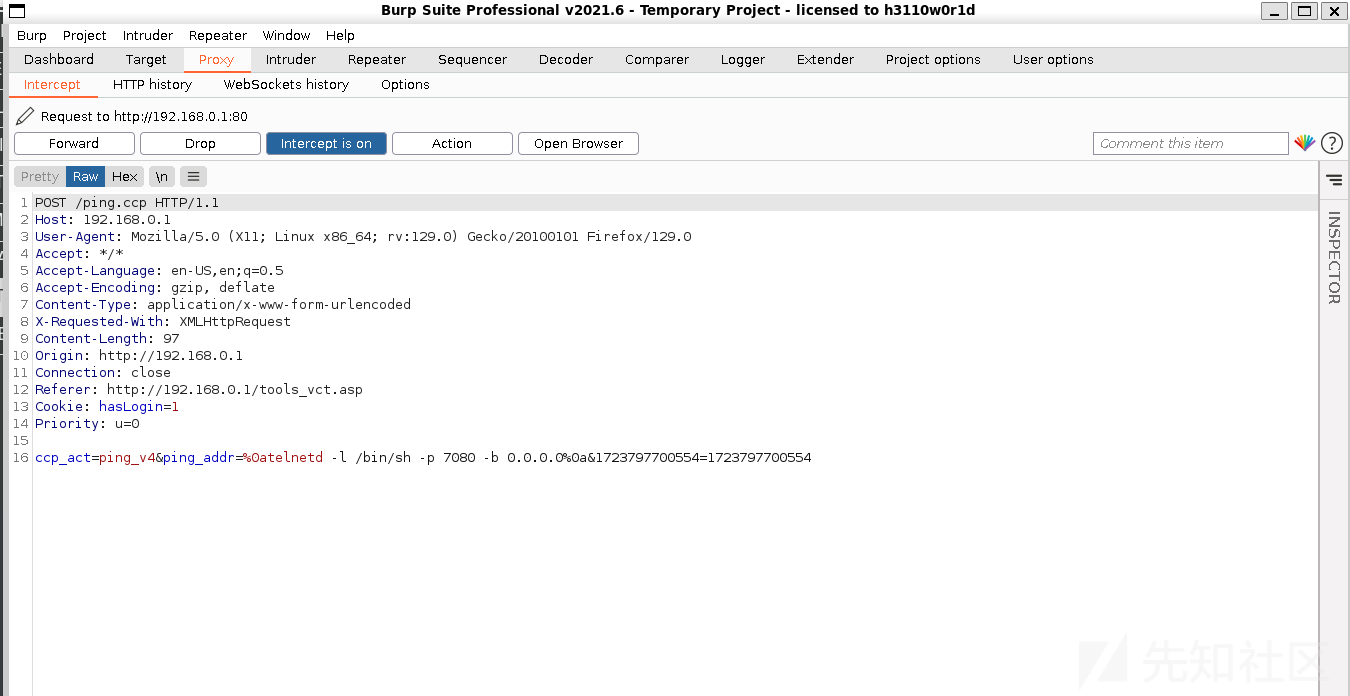Open the help question mark icon
1350x696 pixels.
click(1331, 143)
